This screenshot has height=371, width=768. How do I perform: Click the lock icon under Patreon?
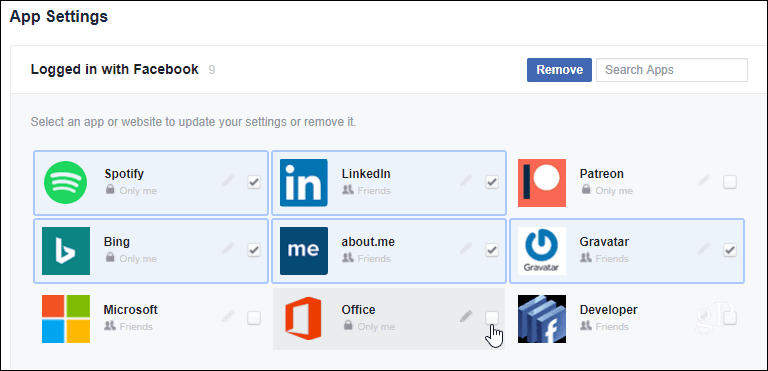[x=586, y=190]
